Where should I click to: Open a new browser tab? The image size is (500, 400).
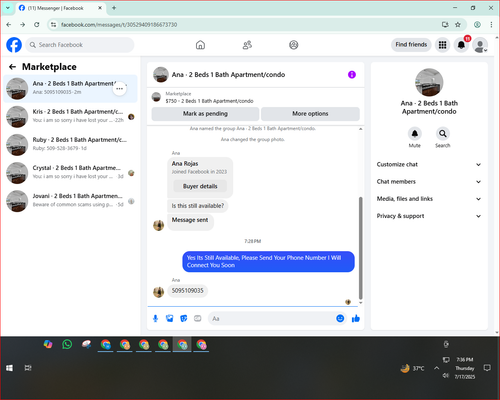[114, 8]
